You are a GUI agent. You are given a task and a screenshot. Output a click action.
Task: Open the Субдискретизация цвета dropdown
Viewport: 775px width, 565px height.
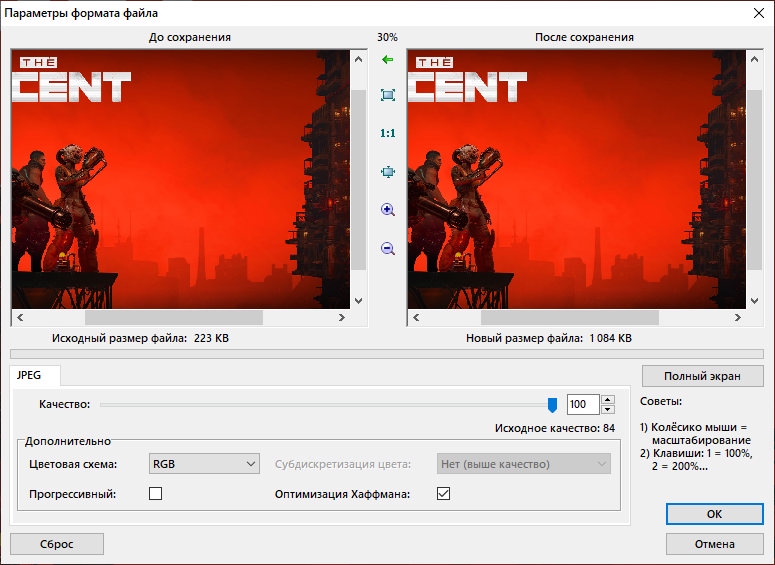point(523,464)
